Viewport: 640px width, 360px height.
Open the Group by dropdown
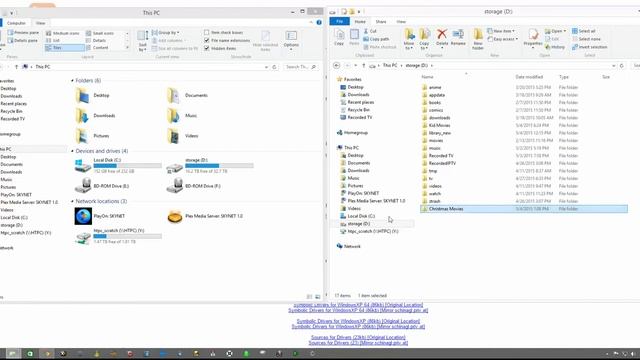166,32
